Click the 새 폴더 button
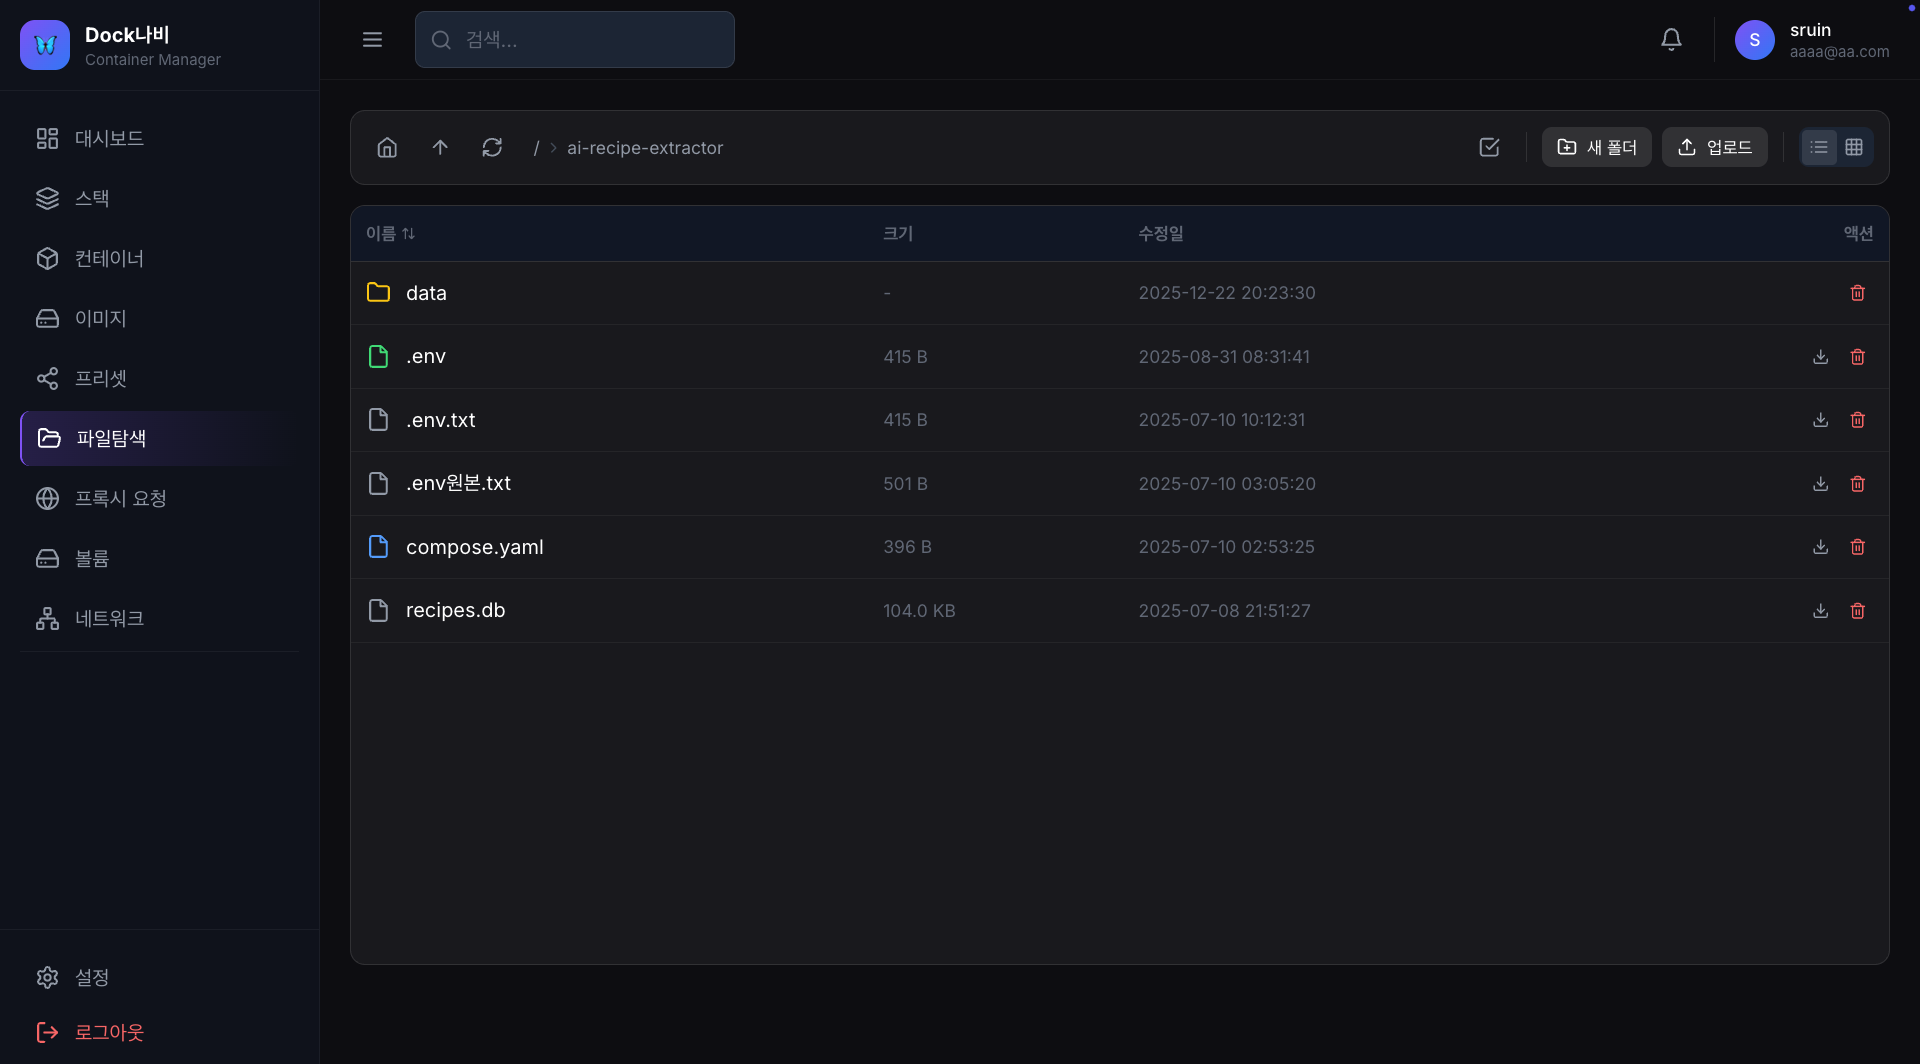 pyautogui.click(x=1596, y=148)
